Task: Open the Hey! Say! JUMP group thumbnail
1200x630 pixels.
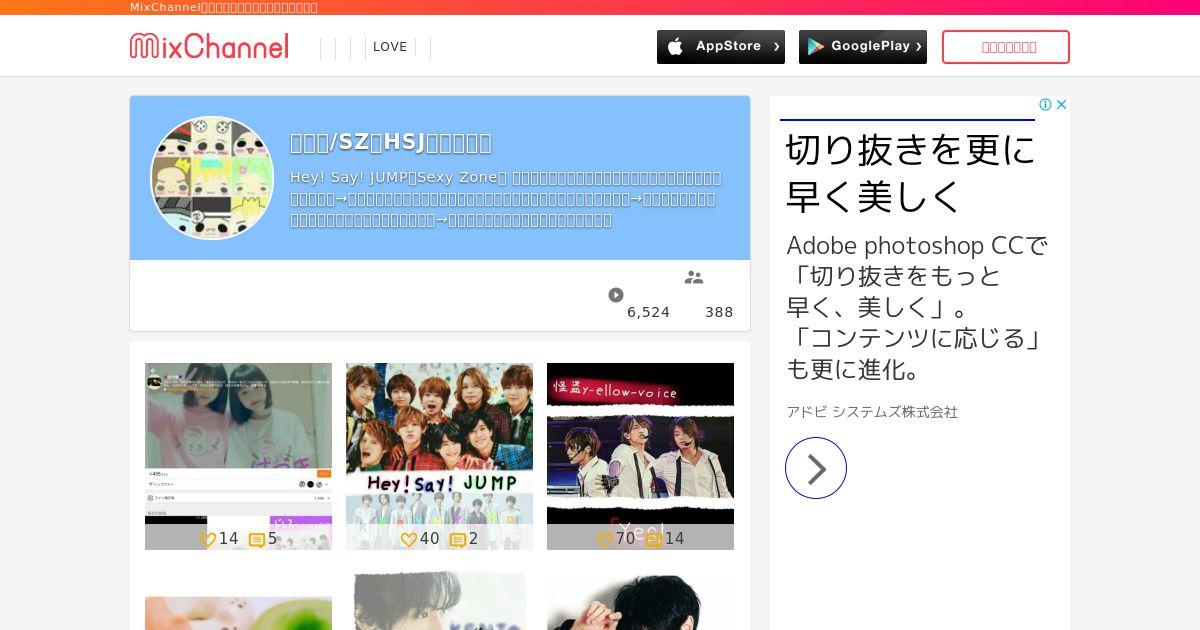Action: pos(439,456)
